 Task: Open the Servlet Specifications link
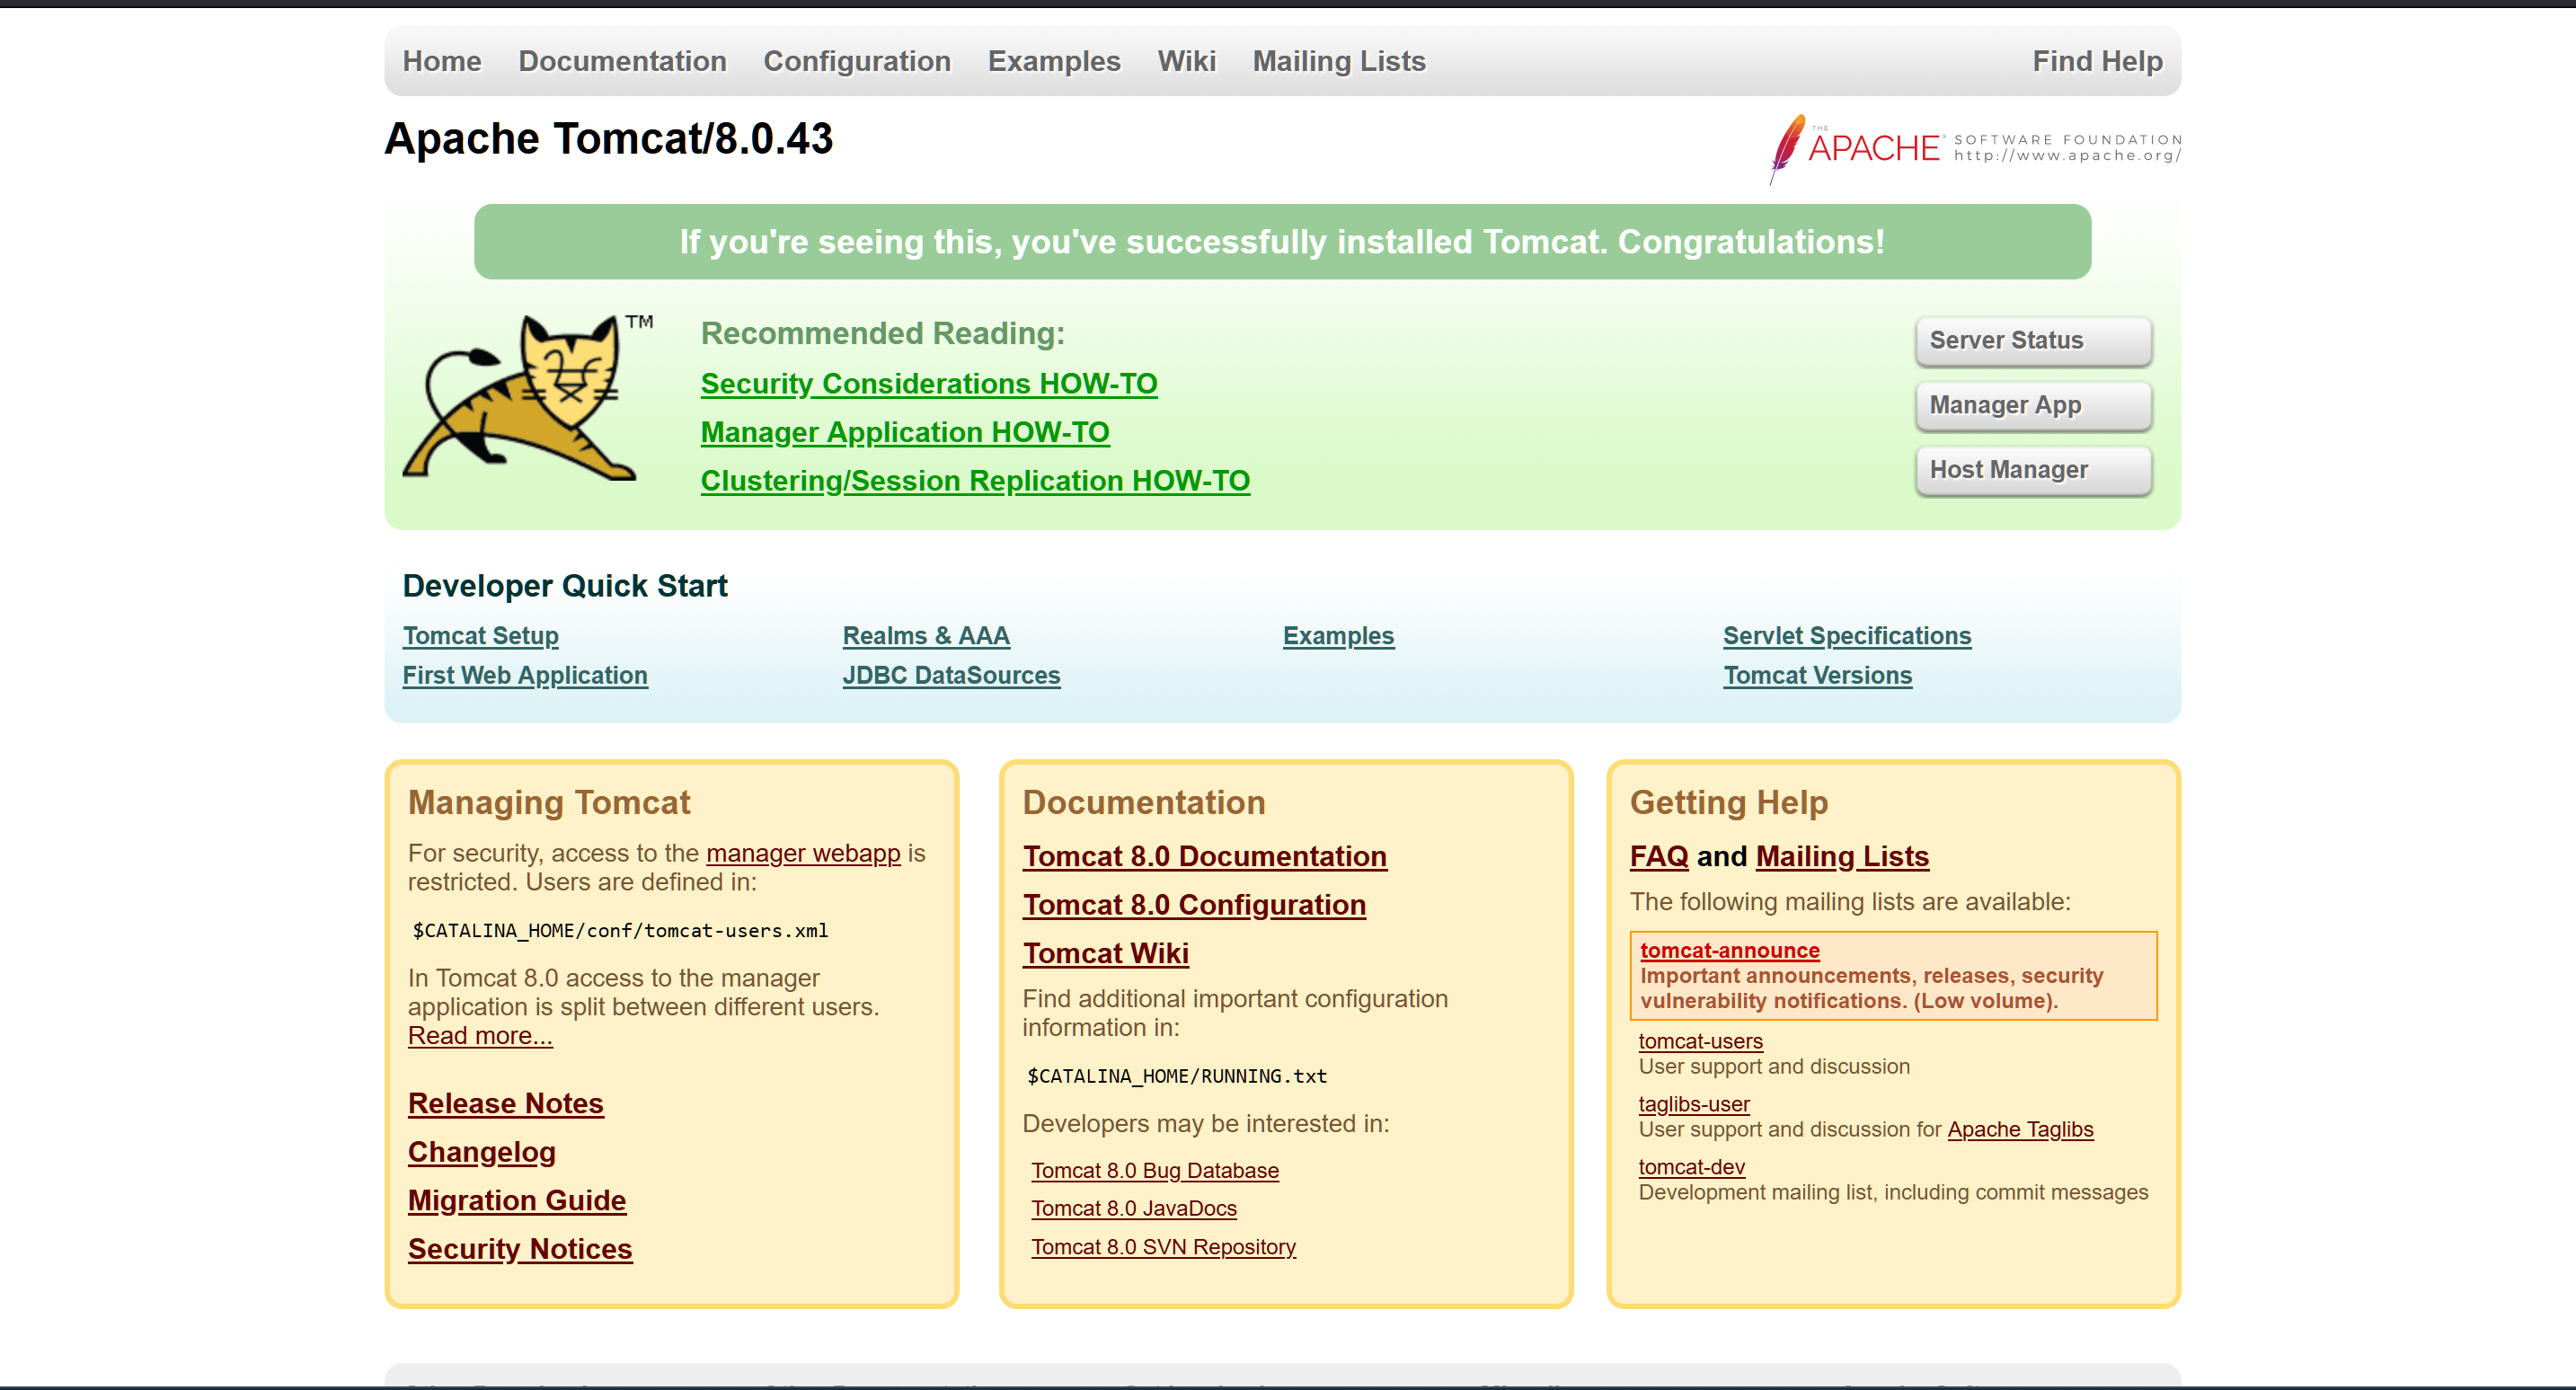pyautogui.click(x=1847, y=636)
